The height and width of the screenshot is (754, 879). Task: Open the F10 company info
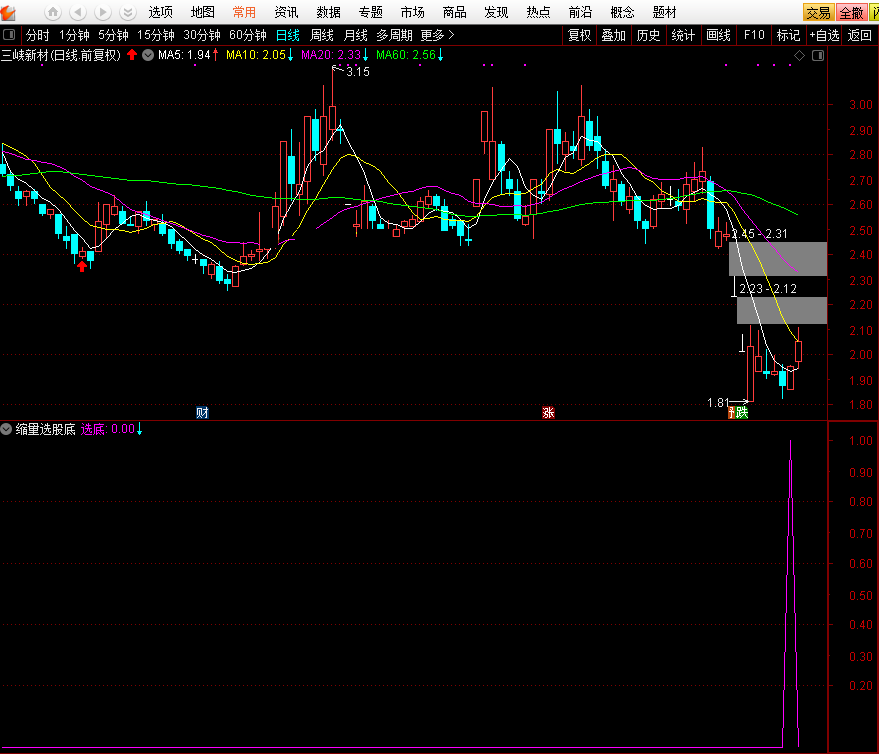754,35
